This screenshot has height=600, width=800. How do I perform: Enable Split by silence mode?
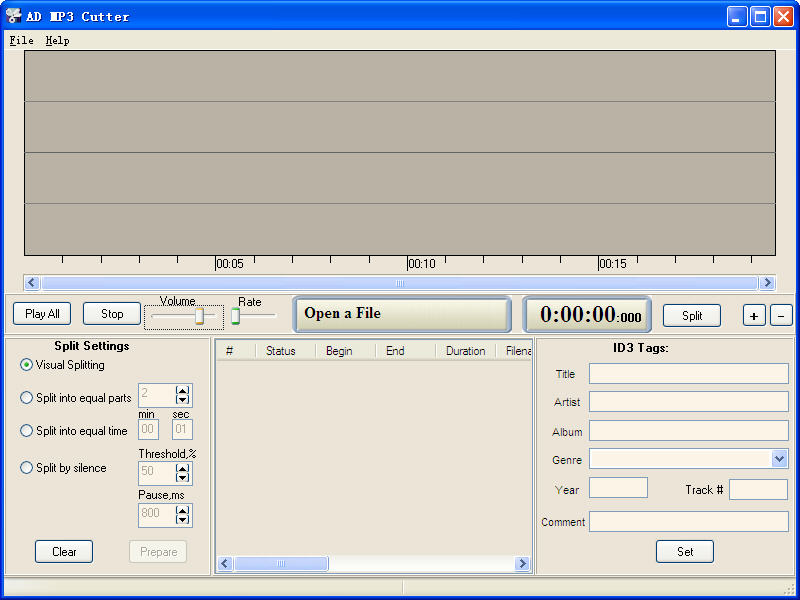tap(27, 468)
